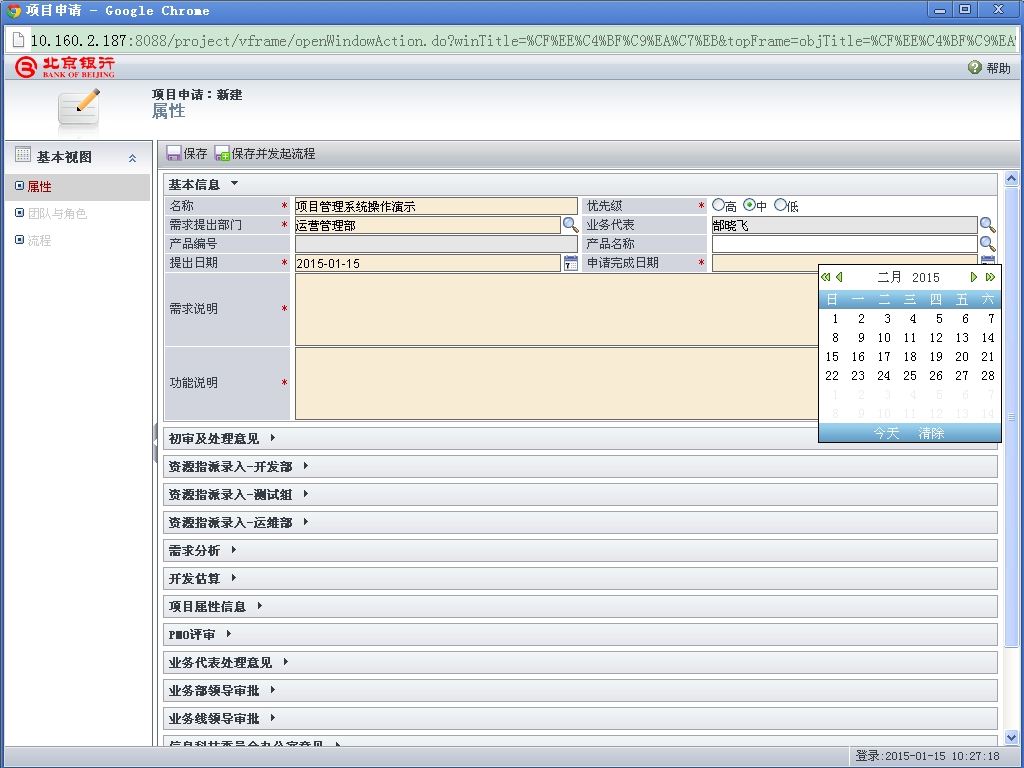The image size is (1024, 768).
Task: Open search lookup for 业务代表
Action: [x=987, y=225]
